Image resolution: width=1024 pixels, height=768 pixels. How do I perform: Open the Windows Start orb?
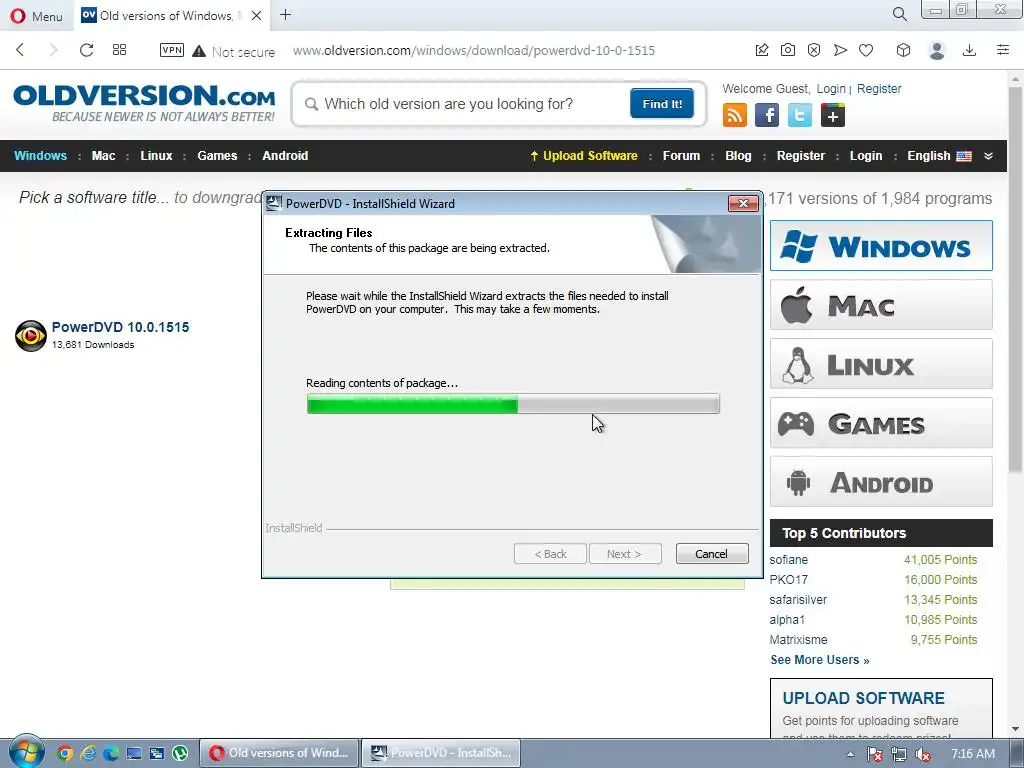(26, 752)
